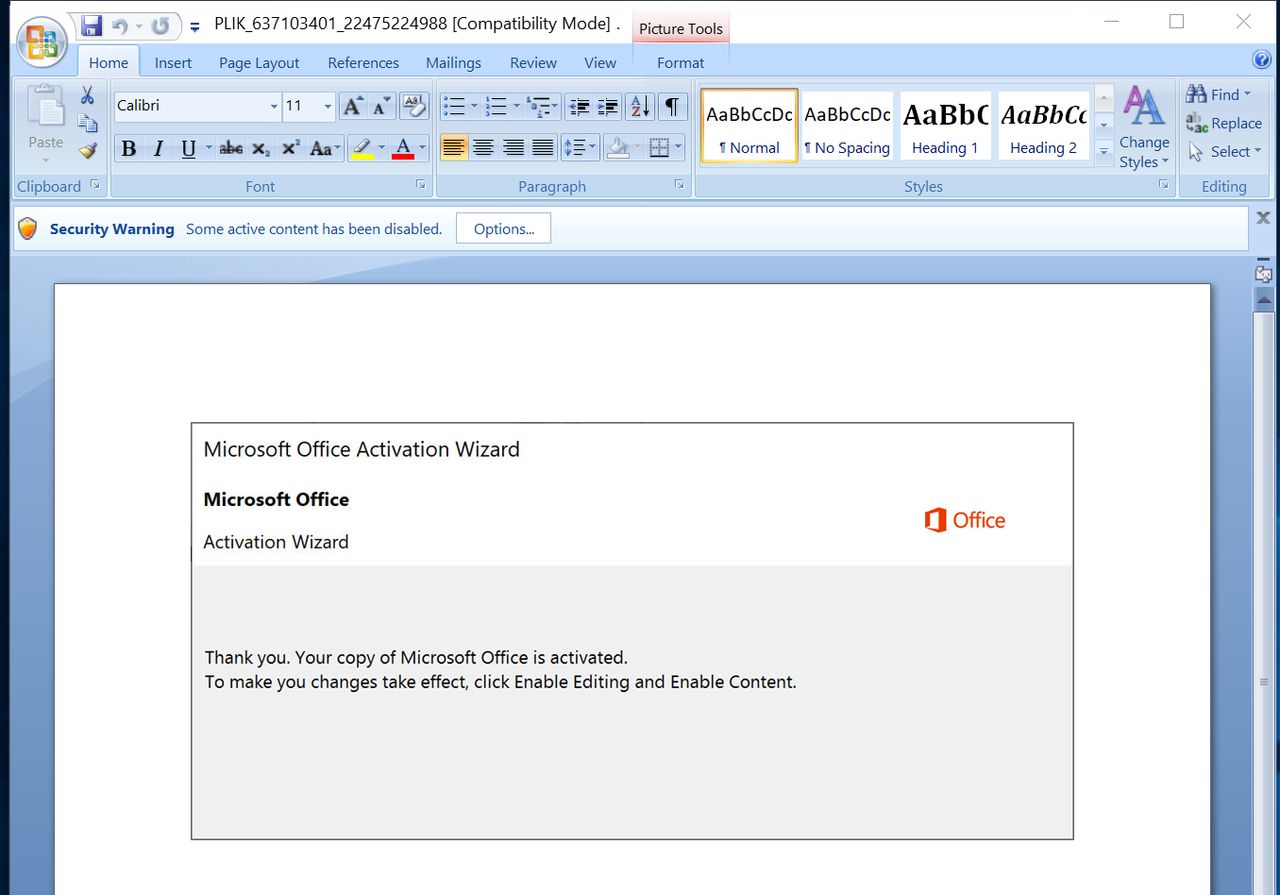Open the Office Button menu
Screen dimensions: 1280x895
(x=42, y=42)
